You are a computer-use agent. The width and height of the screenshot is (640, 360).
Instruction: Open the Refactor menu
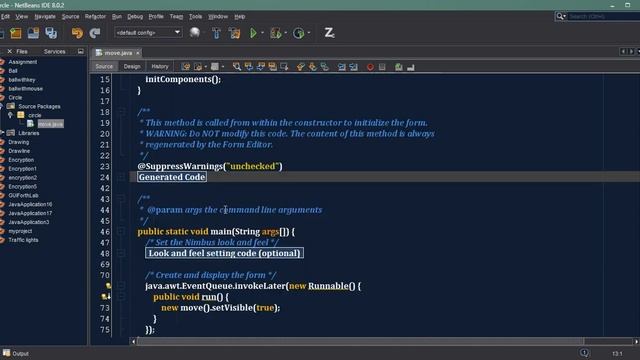pos(95,17)
